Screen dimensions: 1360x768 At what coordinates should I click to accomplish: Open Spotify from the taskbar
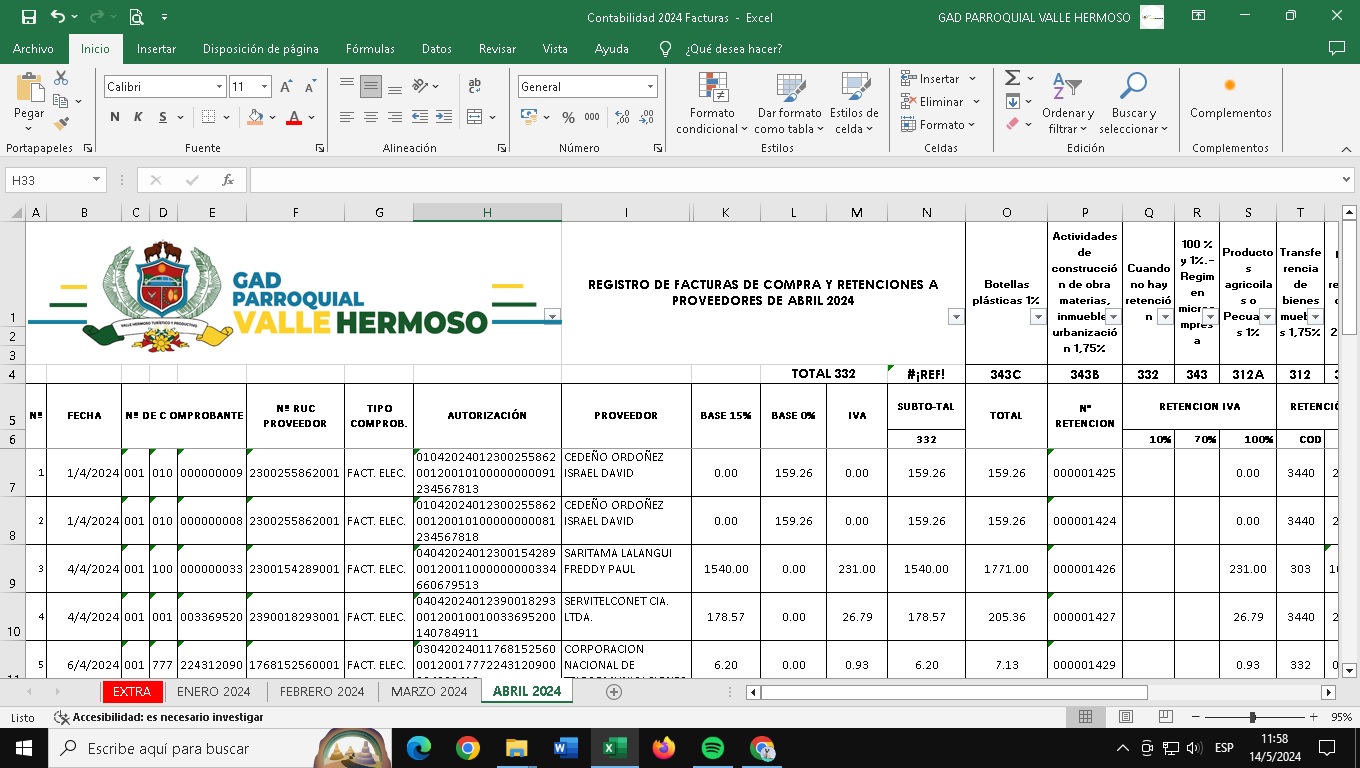(713, 748)
